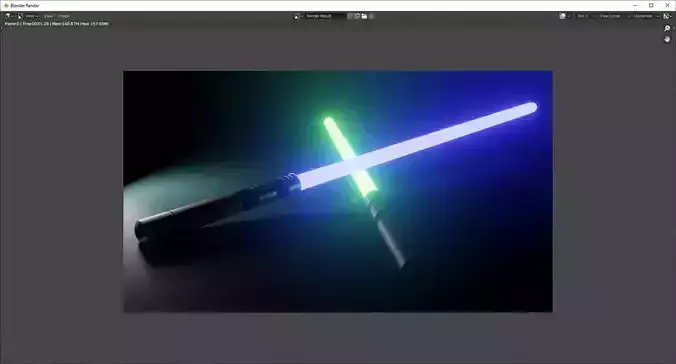This screenshot has height=364, width=676.
Task: Click the Render Result image name field
Action: click(325, 16)
